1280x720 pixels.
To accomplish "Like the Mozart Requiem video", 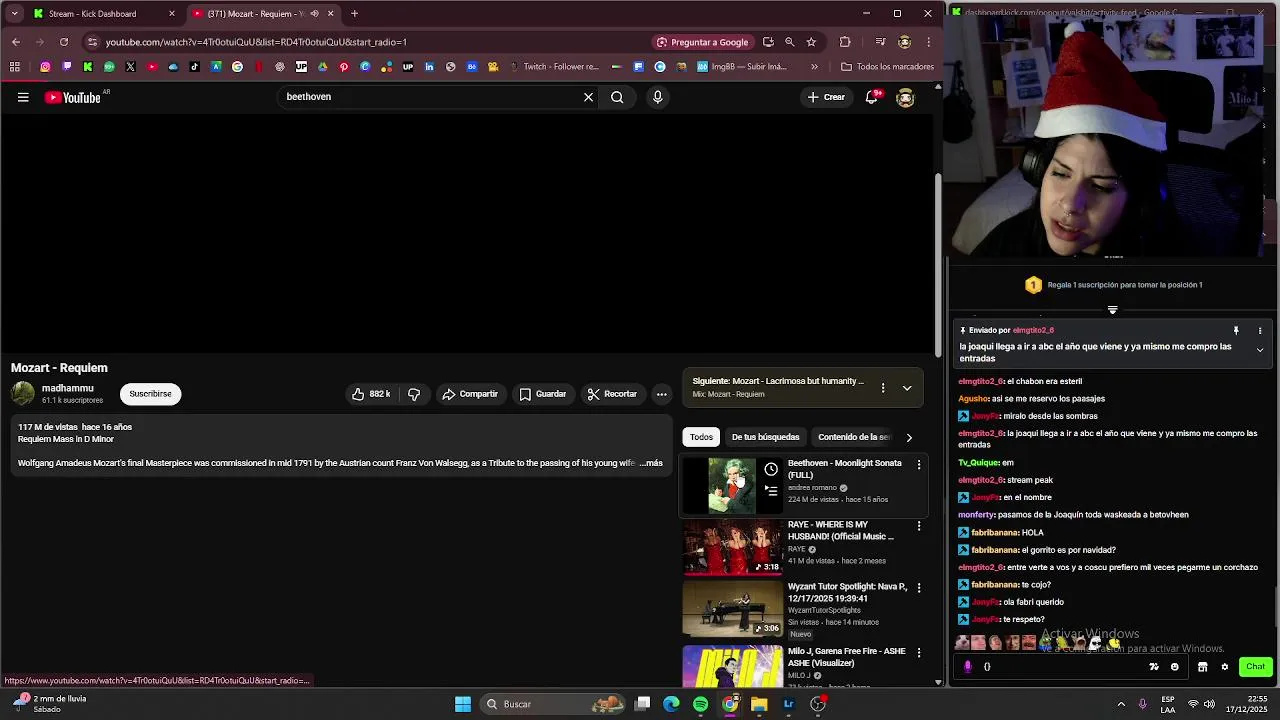I will (x=371, y=394).
